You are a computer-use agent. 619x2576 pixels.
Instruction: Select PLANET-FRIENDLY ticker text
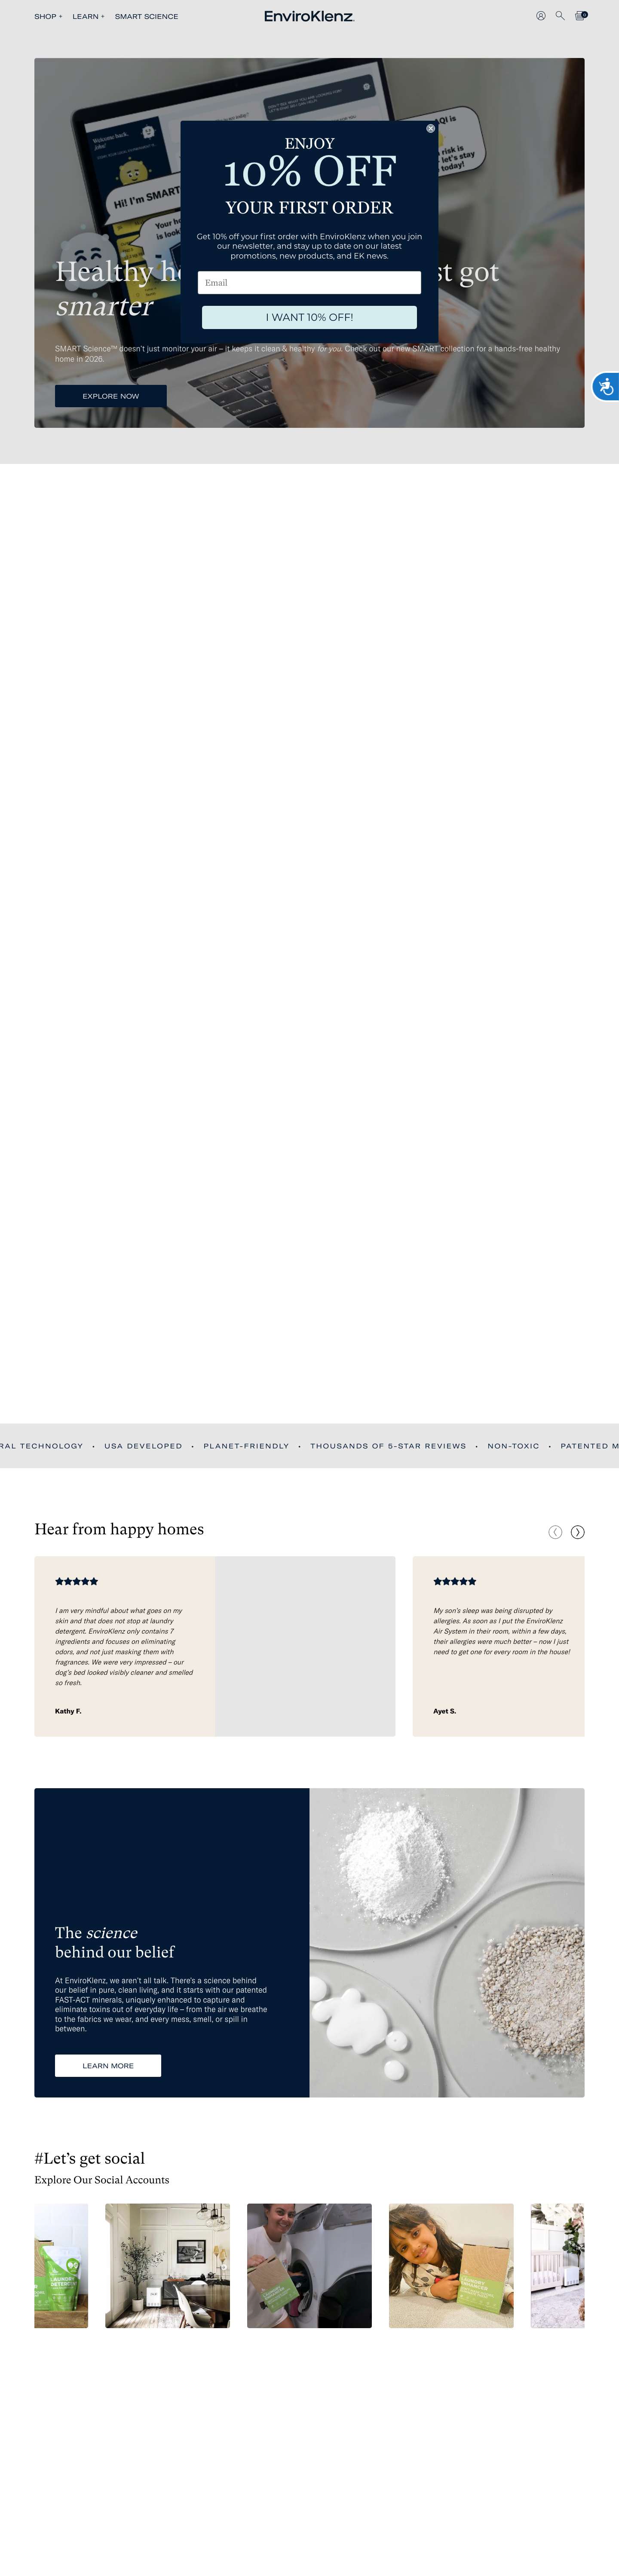tap(246, 1446)
